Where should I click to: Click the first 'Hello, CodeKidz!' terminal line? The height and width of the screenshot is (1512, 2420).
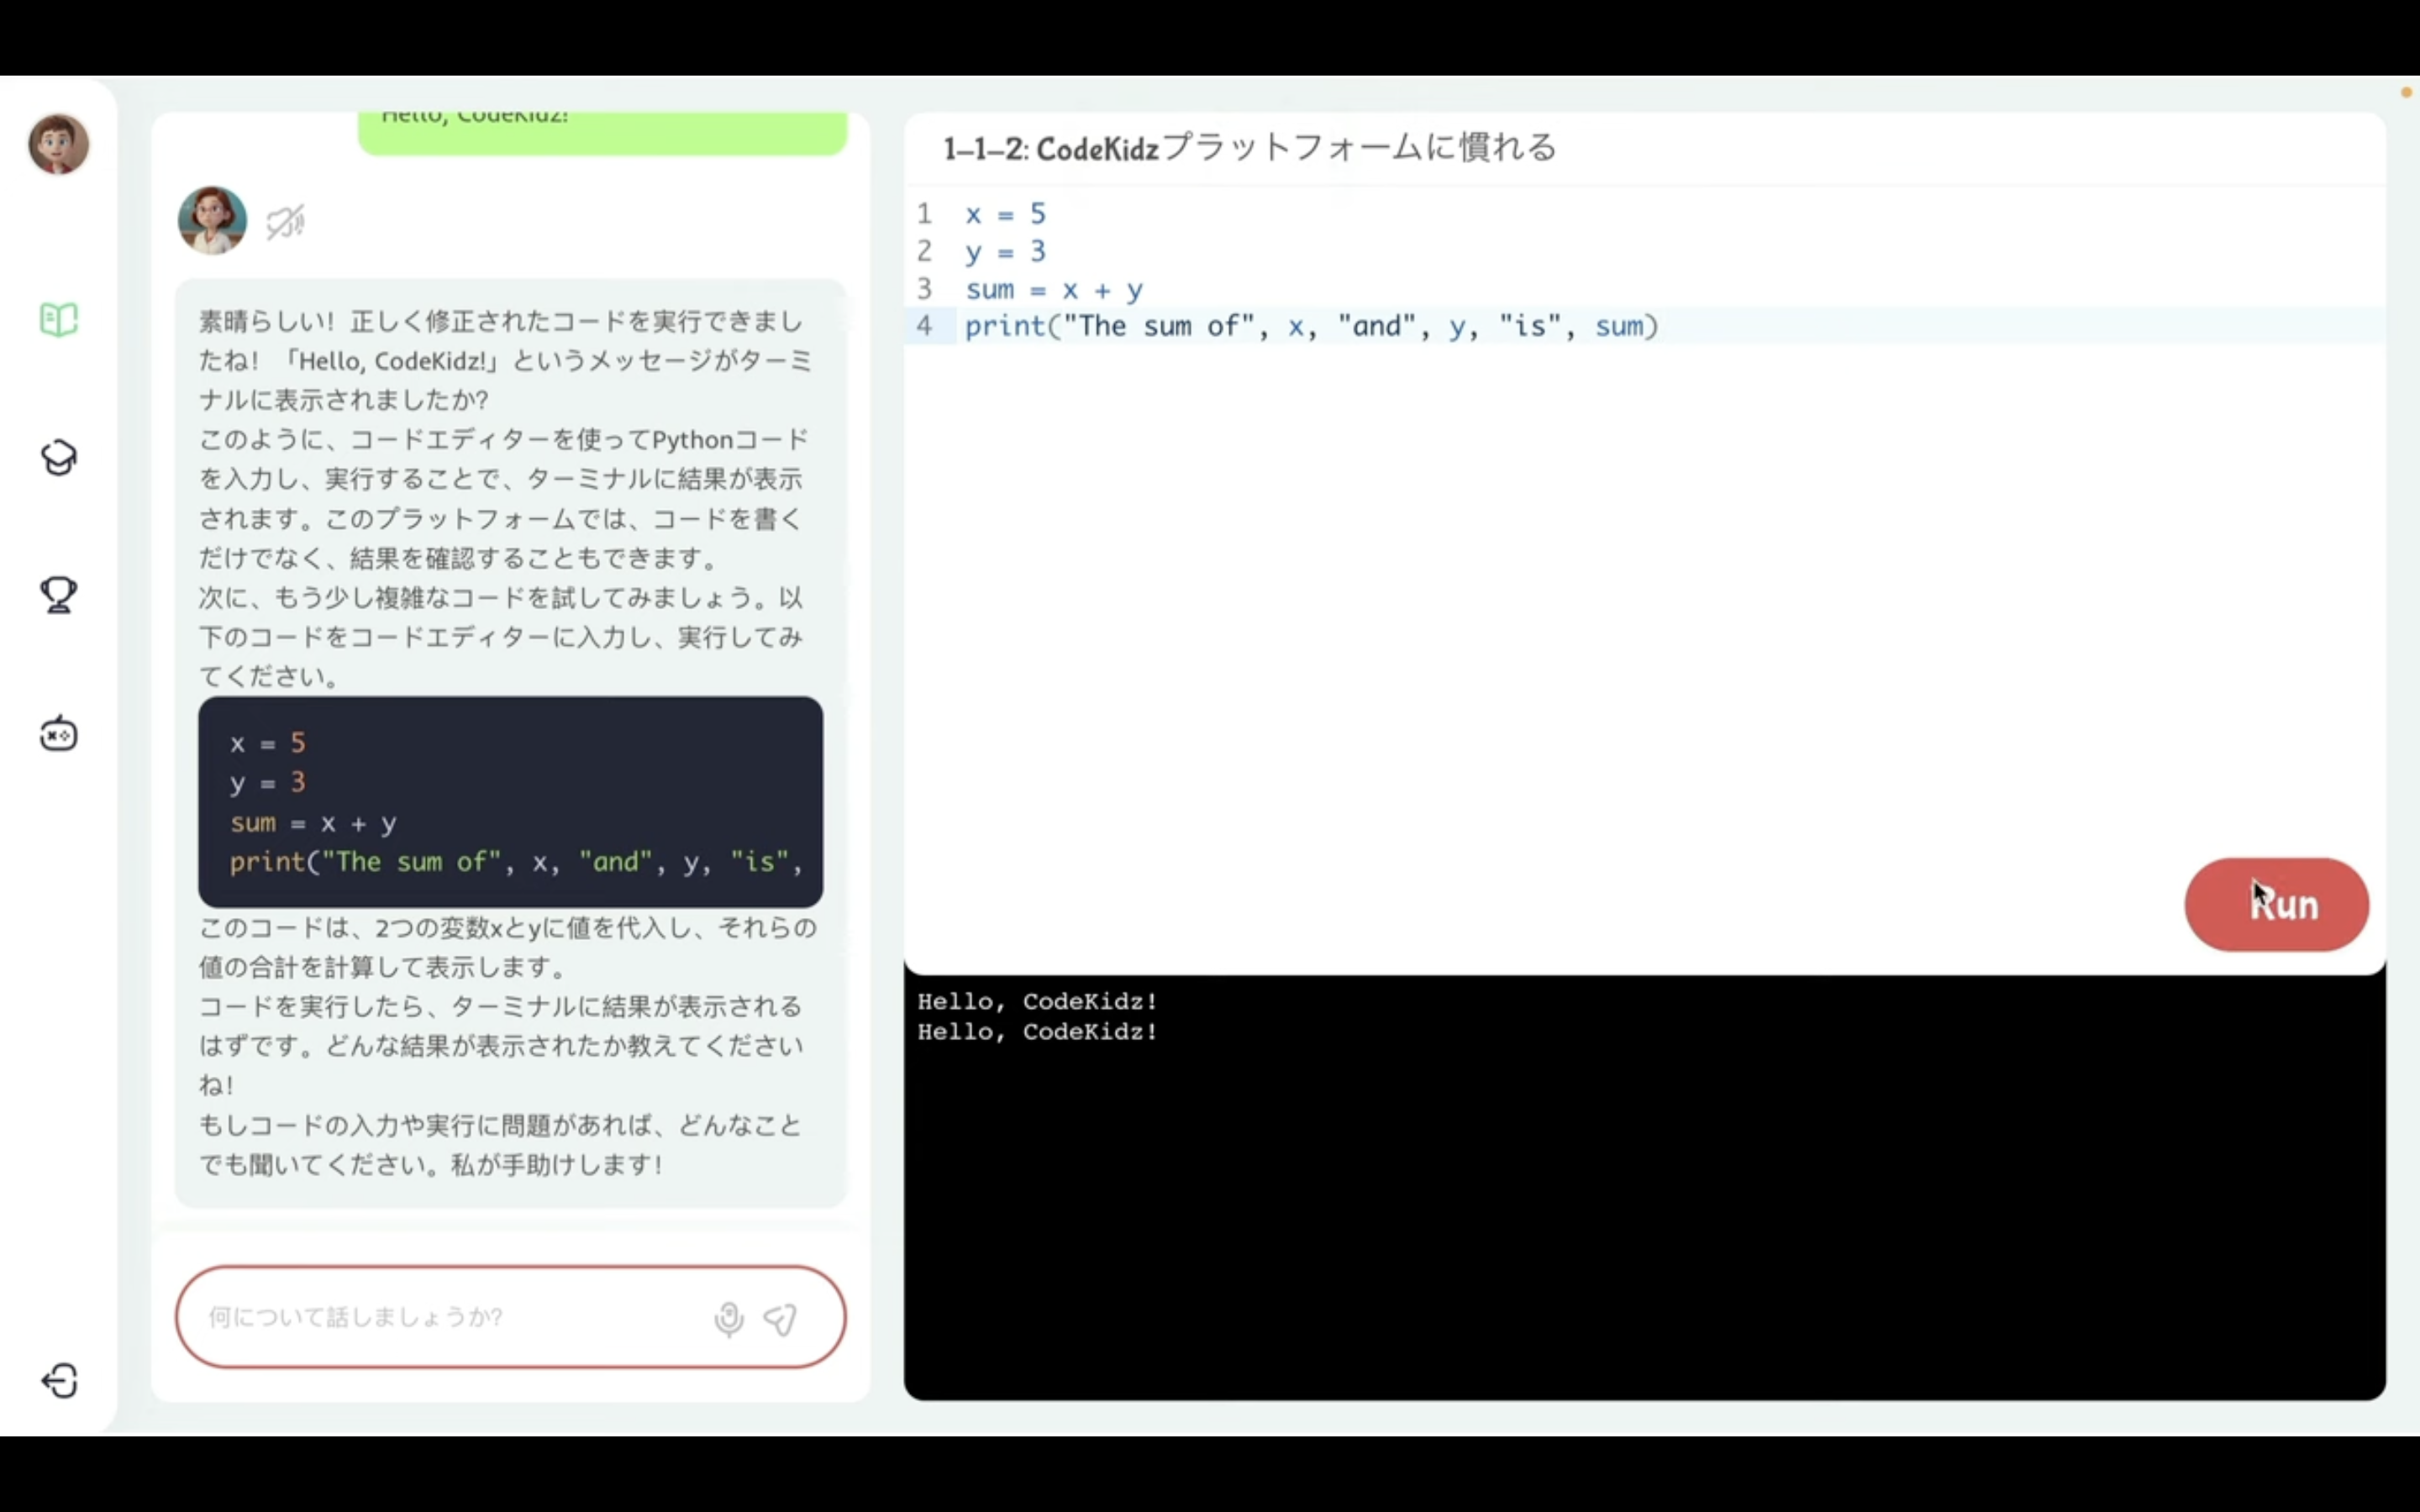coord(1037,1001)
